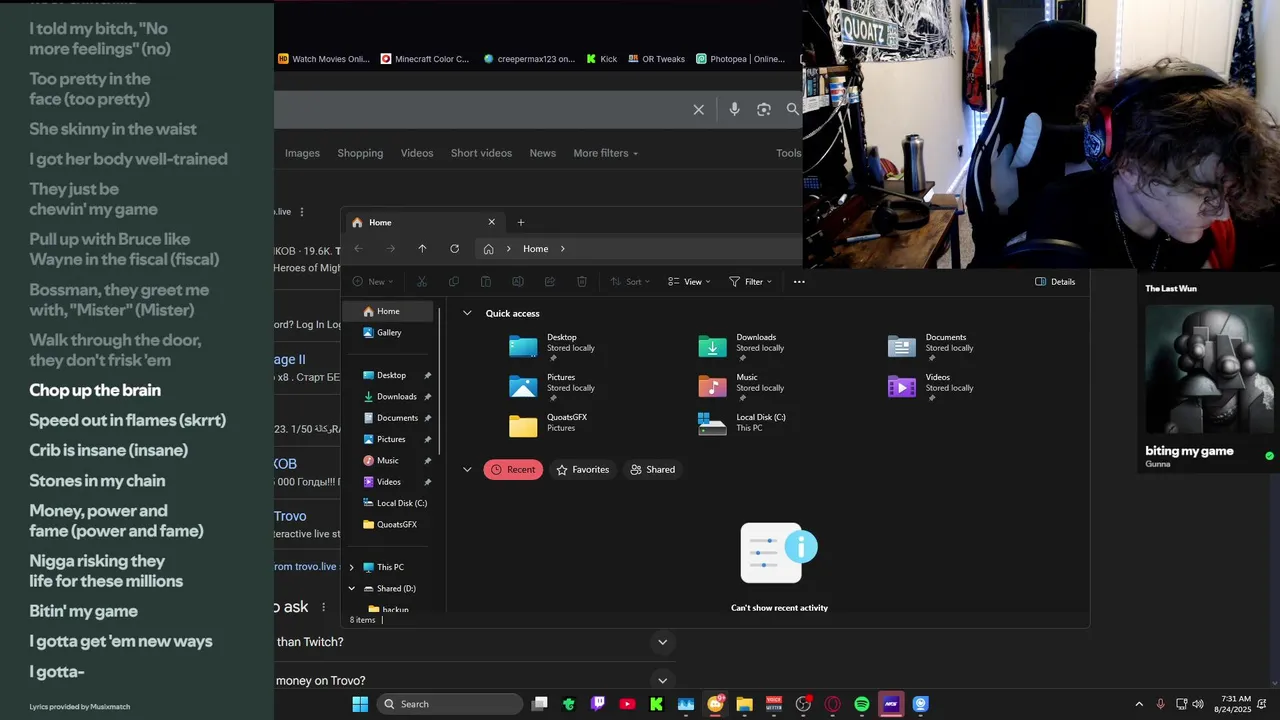The image size is (1280, 720).
Task: Open File Explorer from the taskbar
Action: (744, 704)
